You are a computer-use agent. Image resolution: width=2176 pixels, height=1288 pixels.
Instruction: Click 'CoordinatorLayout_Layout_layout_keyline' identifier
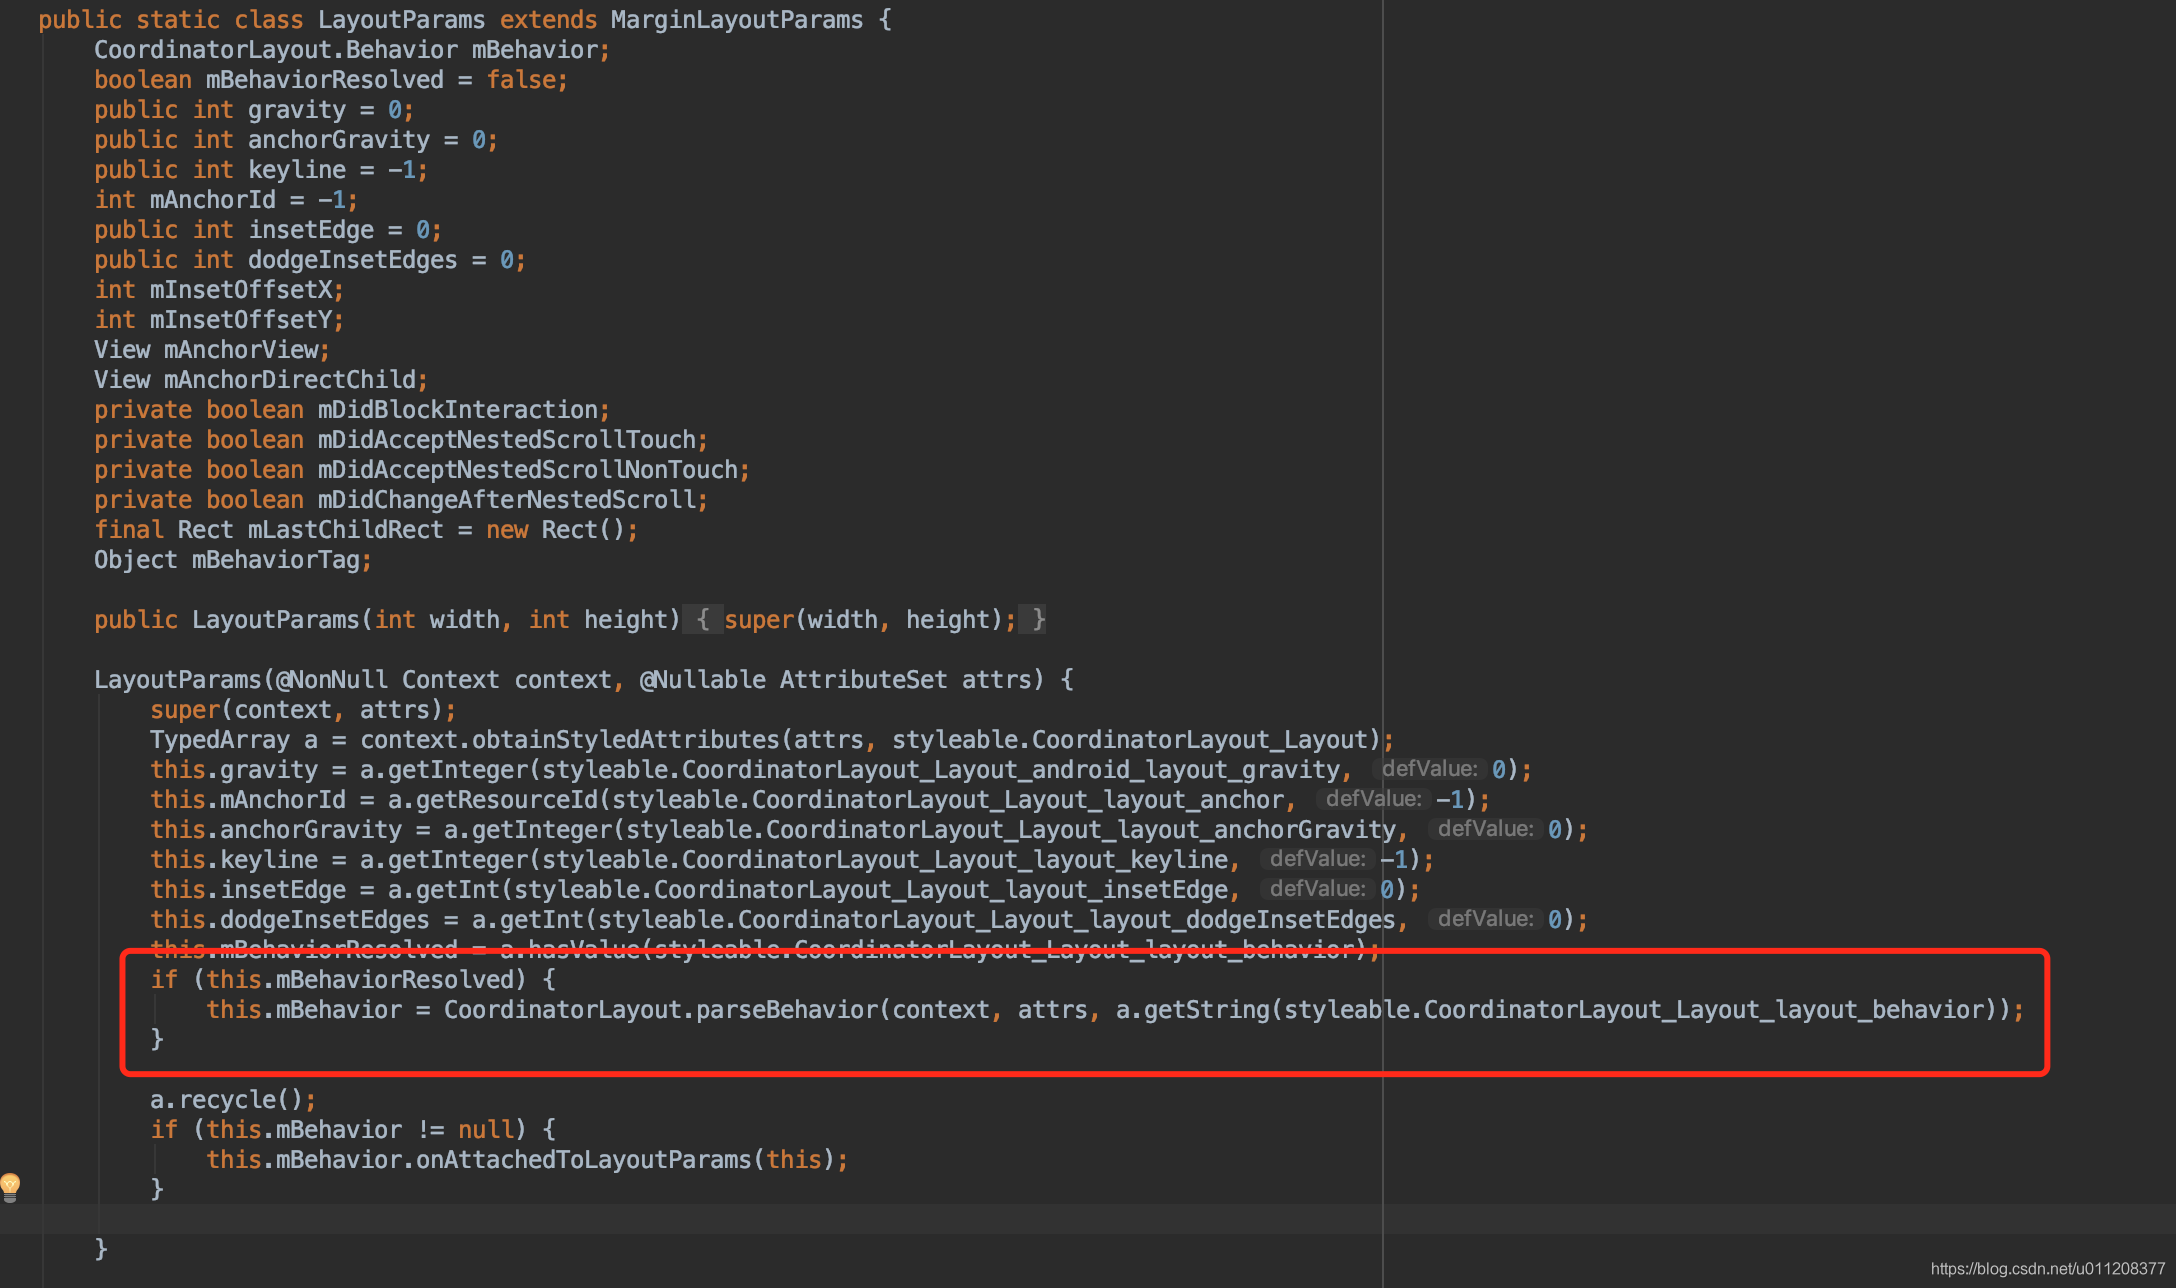[955, 860]
